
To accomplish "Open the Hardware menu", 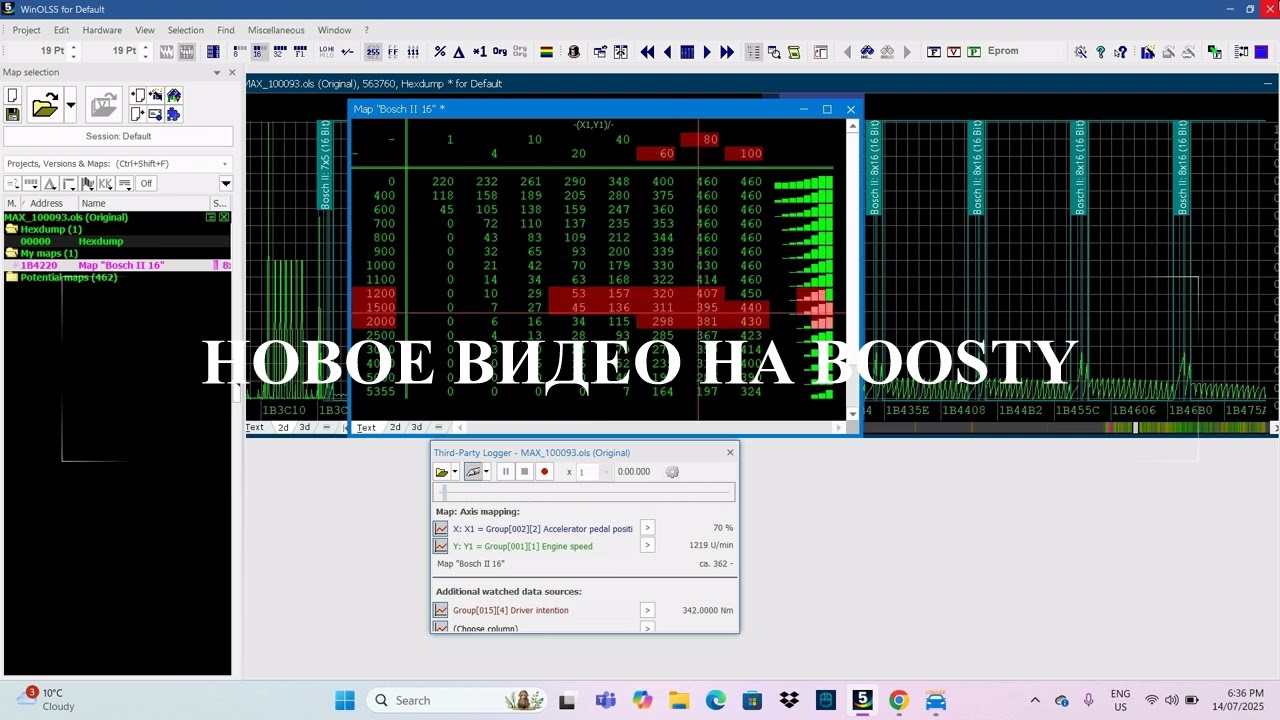I will pyautogui.click(x=102, y=30).
